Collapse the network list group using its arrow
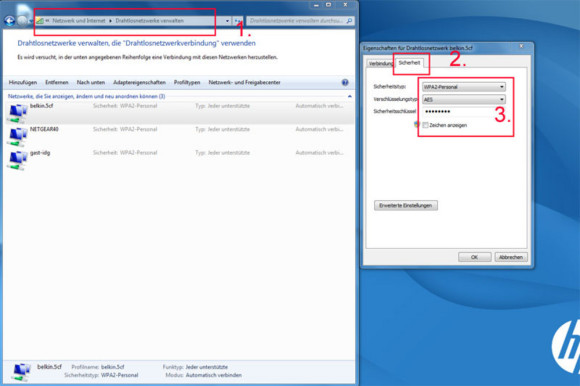This screenshot has width=580, height=386. point(350,96)
